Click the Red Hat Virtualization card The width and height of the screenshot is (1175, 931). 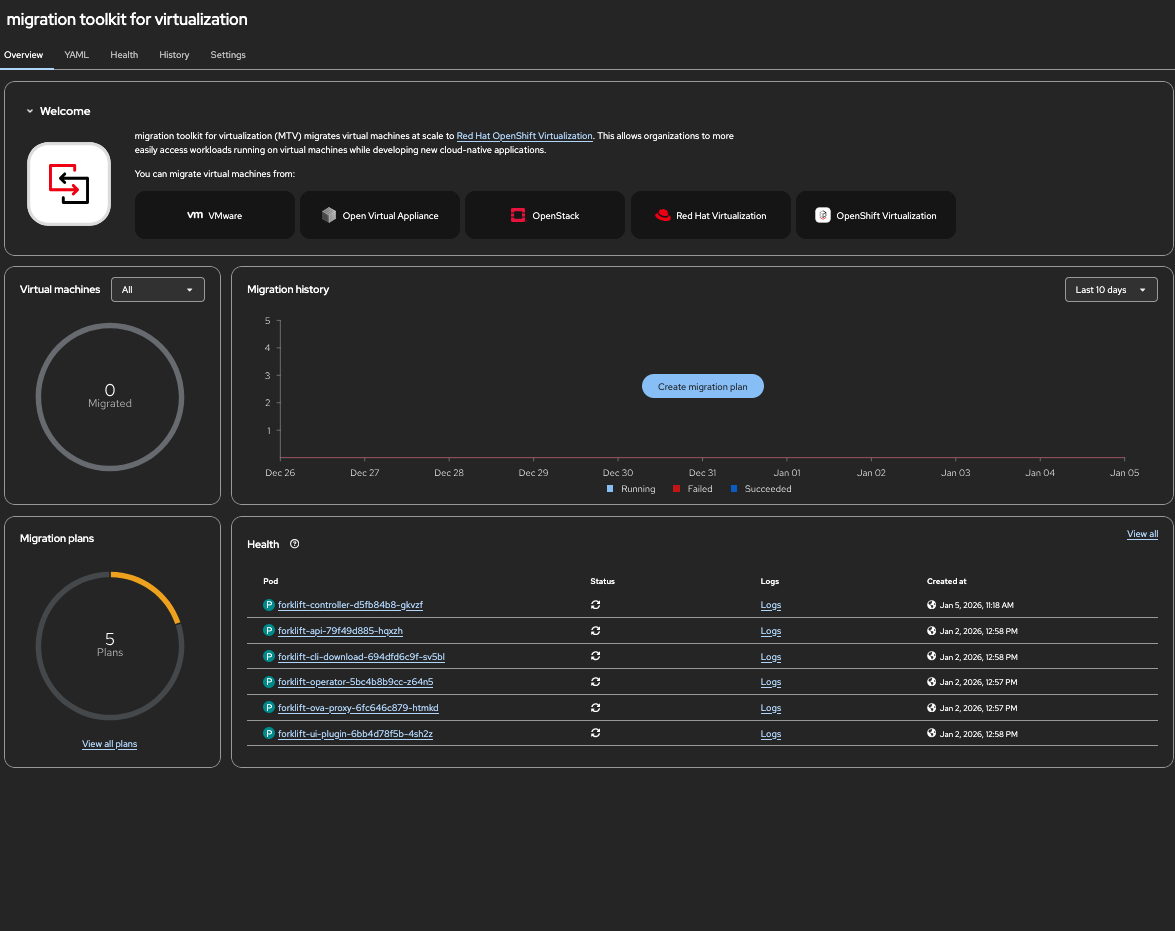pos(710,215)
